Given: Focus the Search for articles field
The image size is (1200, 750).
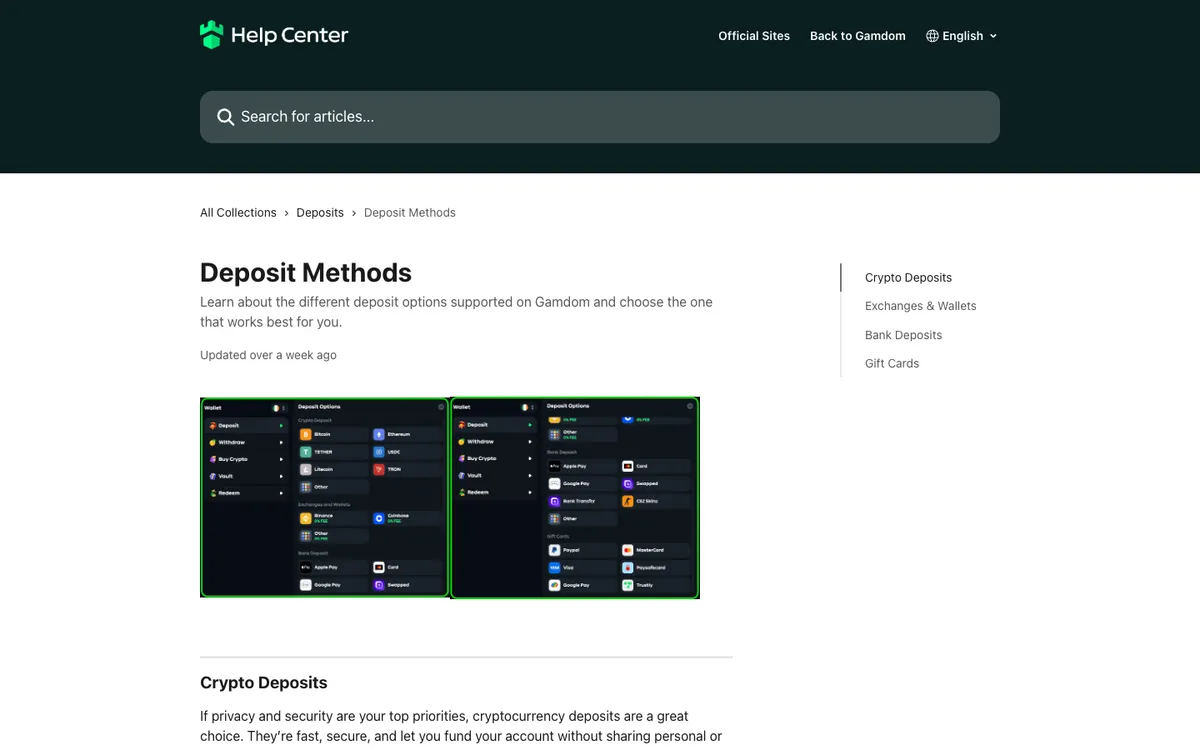Looking at the screenshot, I should [x=600, y=117].
